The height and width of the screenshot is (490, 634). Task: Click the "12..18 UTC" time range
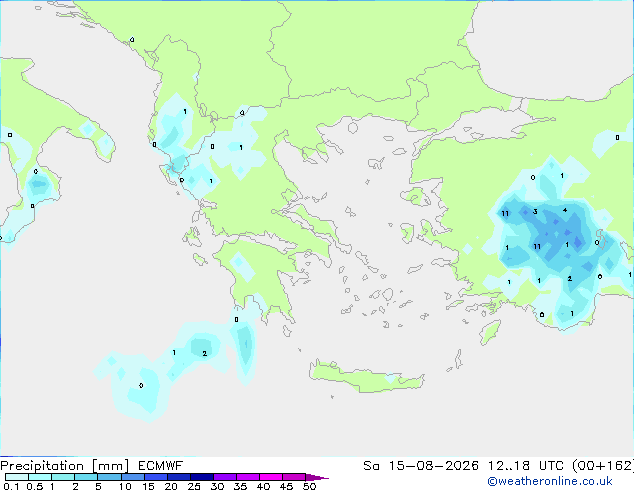tap(526, 466)
